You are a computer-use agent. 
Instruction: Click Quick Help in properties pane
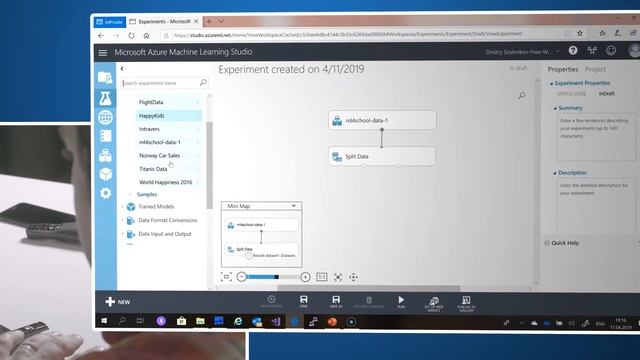(x=564, y=243)
